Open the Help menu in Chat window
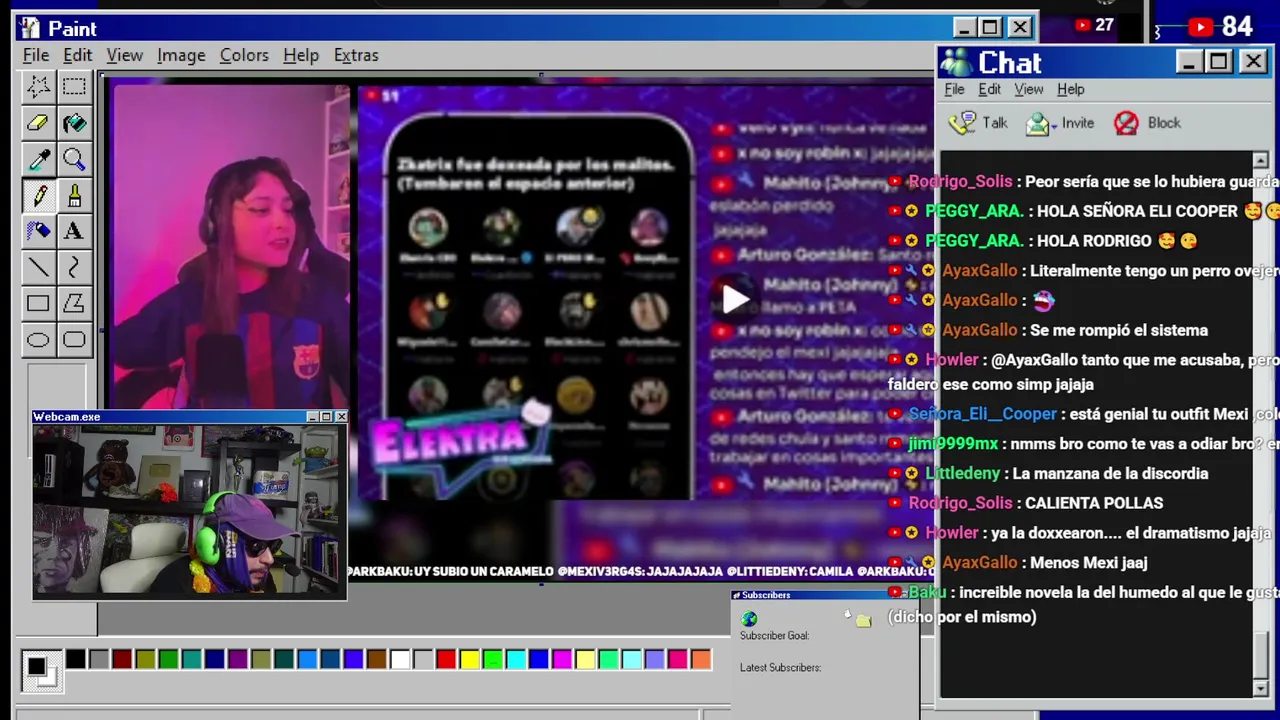 point(1070,90)
